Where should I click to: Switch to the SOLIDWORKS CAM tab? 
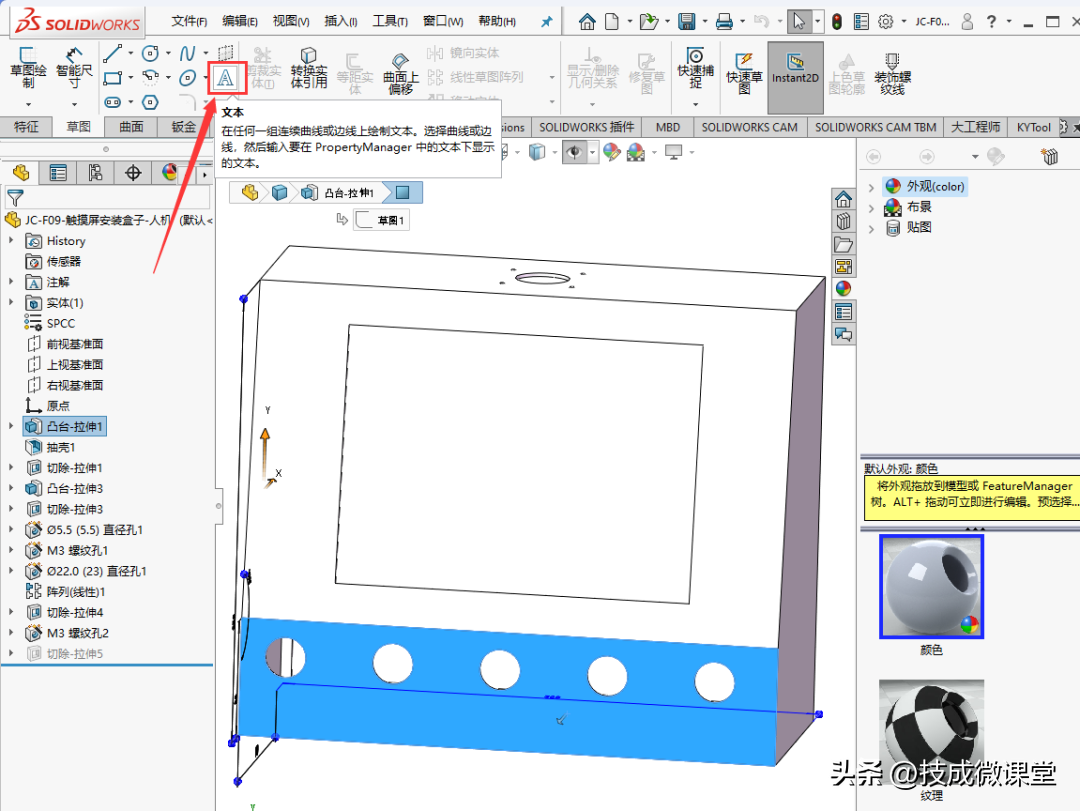pyautogui.click(x=749, y=127)
